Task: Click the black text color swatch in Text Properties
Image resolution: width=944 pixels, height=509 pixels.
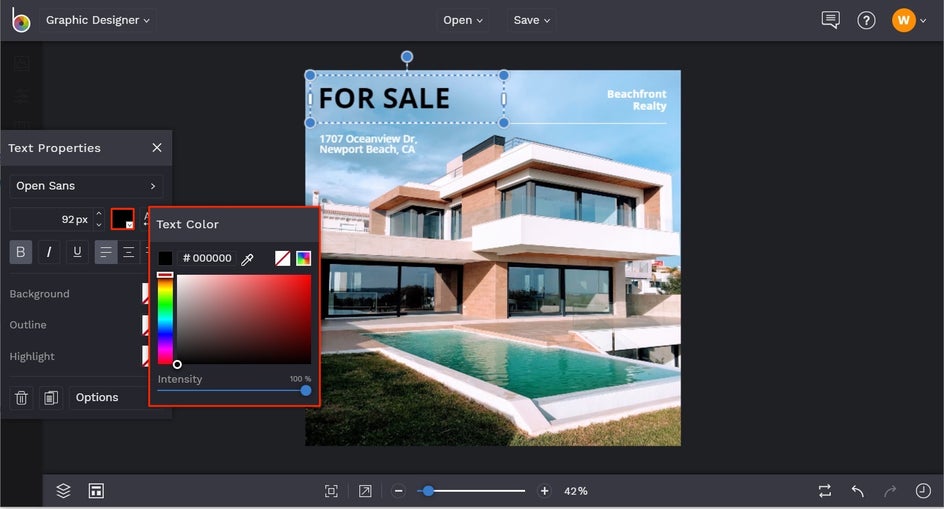Action: [122, 219]
